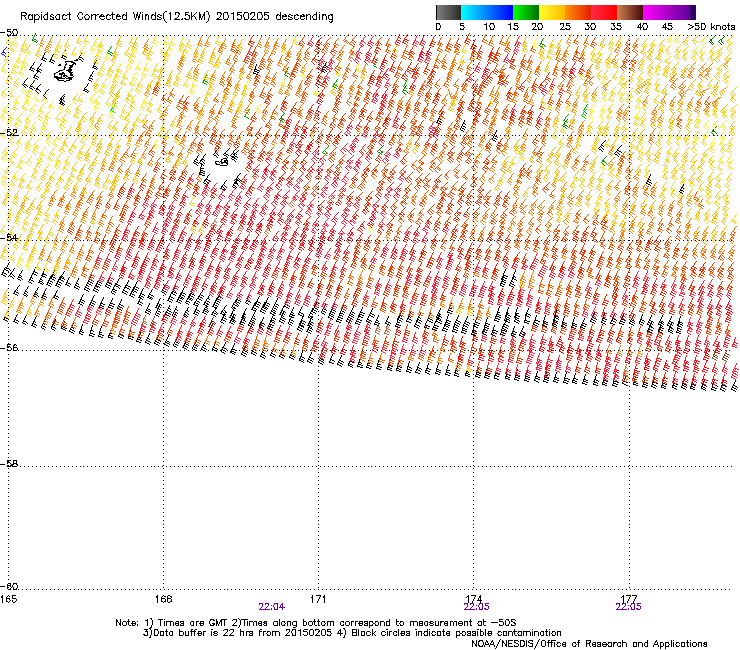The height and width of the screenshot is (650, 740).
Task: Click the red 30-35 knots legend swatch
Action: click(x=604, y=12)
